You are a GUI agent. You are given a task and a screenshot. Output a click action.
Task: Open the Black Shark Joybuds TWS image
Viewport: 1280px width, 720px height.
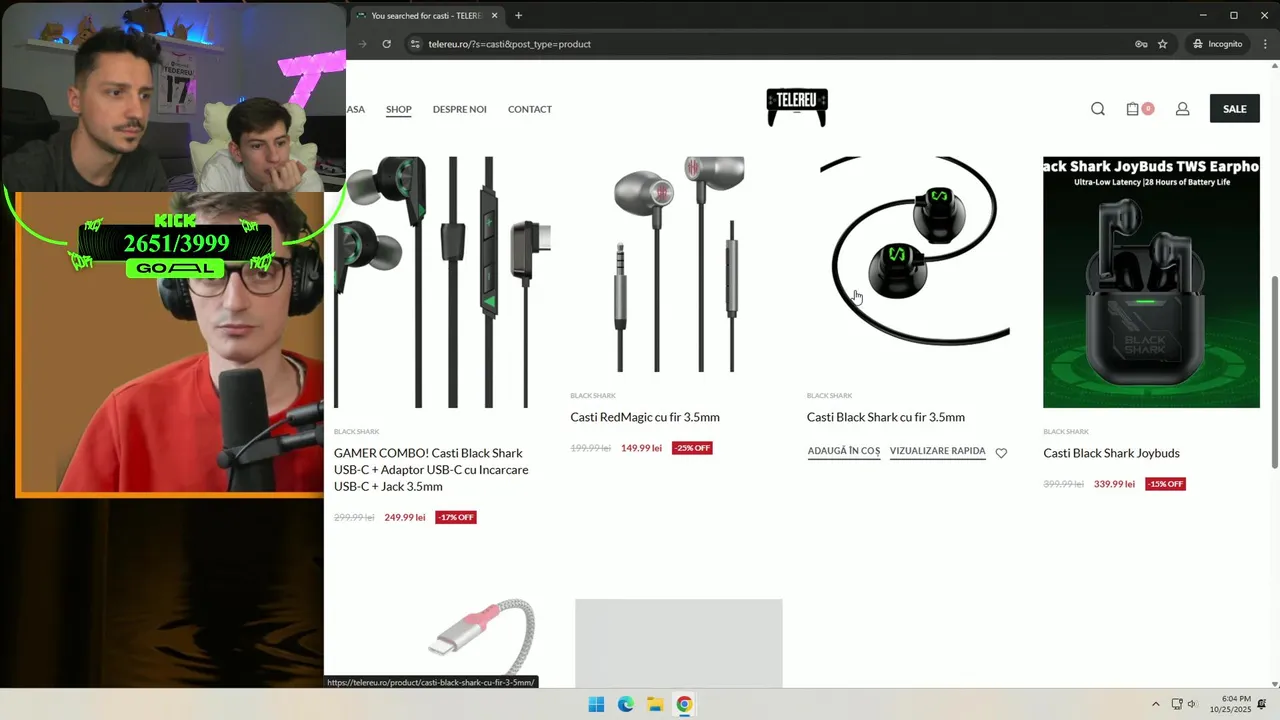1151,282
